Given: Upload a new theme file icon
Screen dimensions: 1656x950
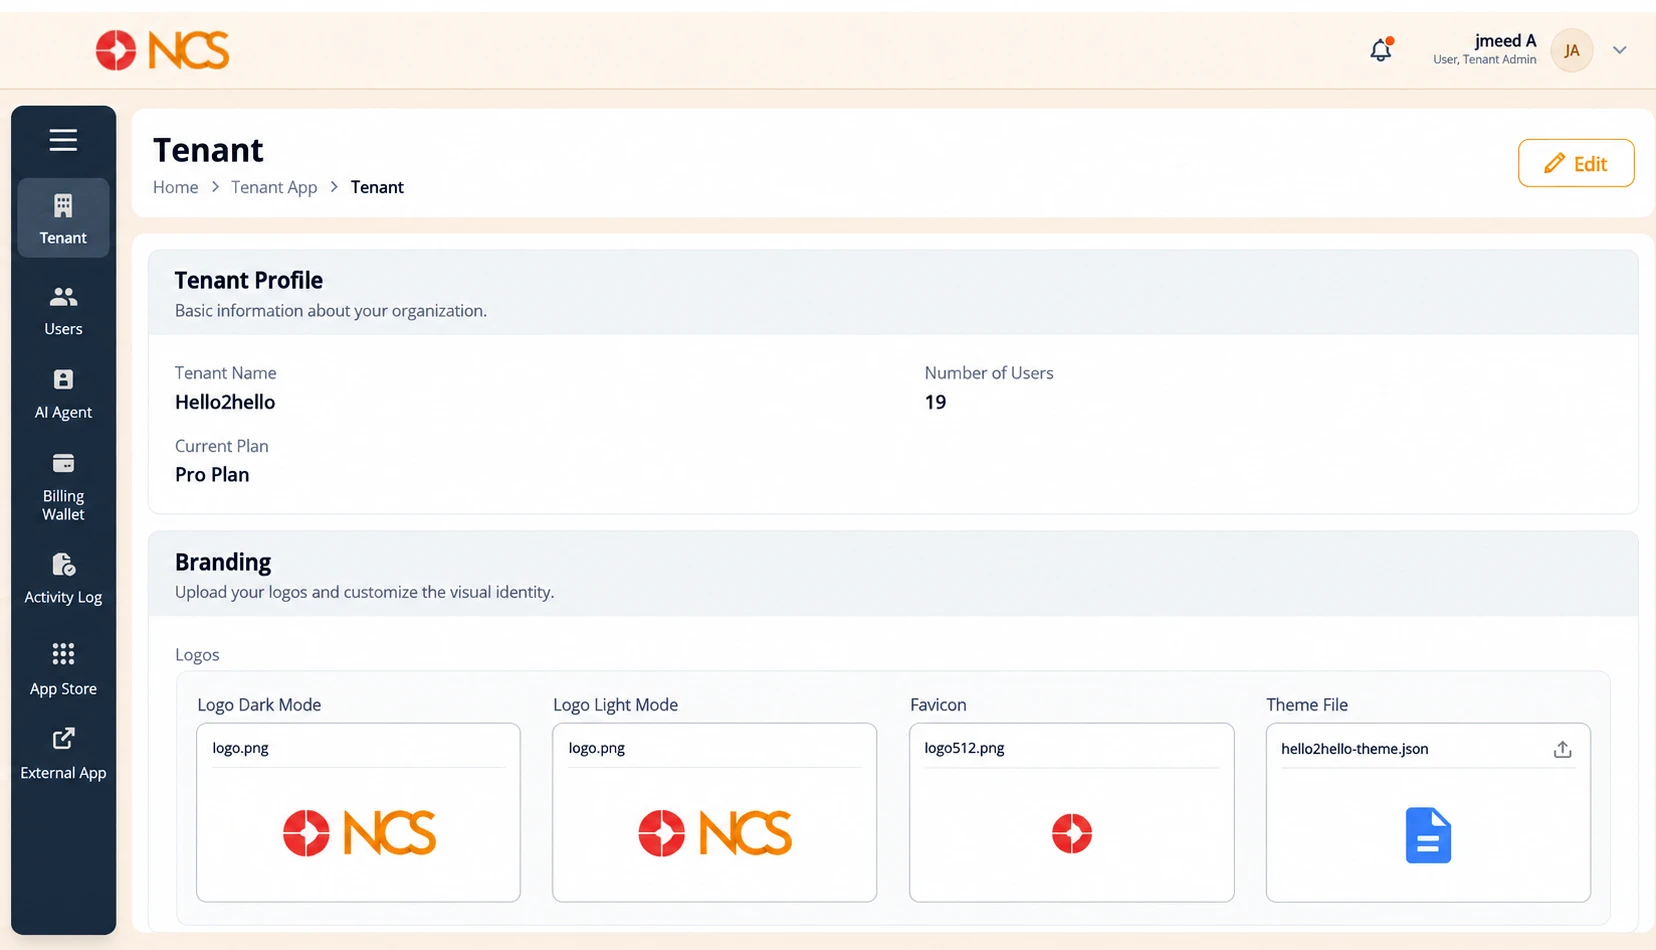Looking at the screenshot, I should click(x=1562, y=749).
